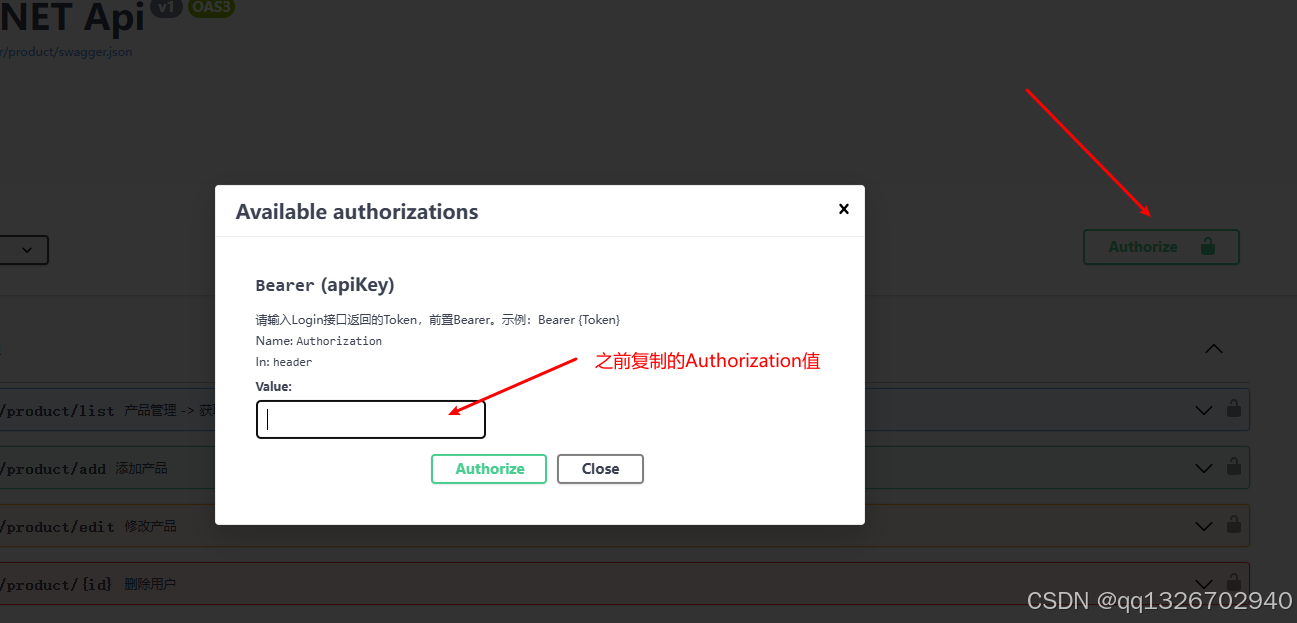
Task: Click inside the Value input field
Action: pos(370,419)
